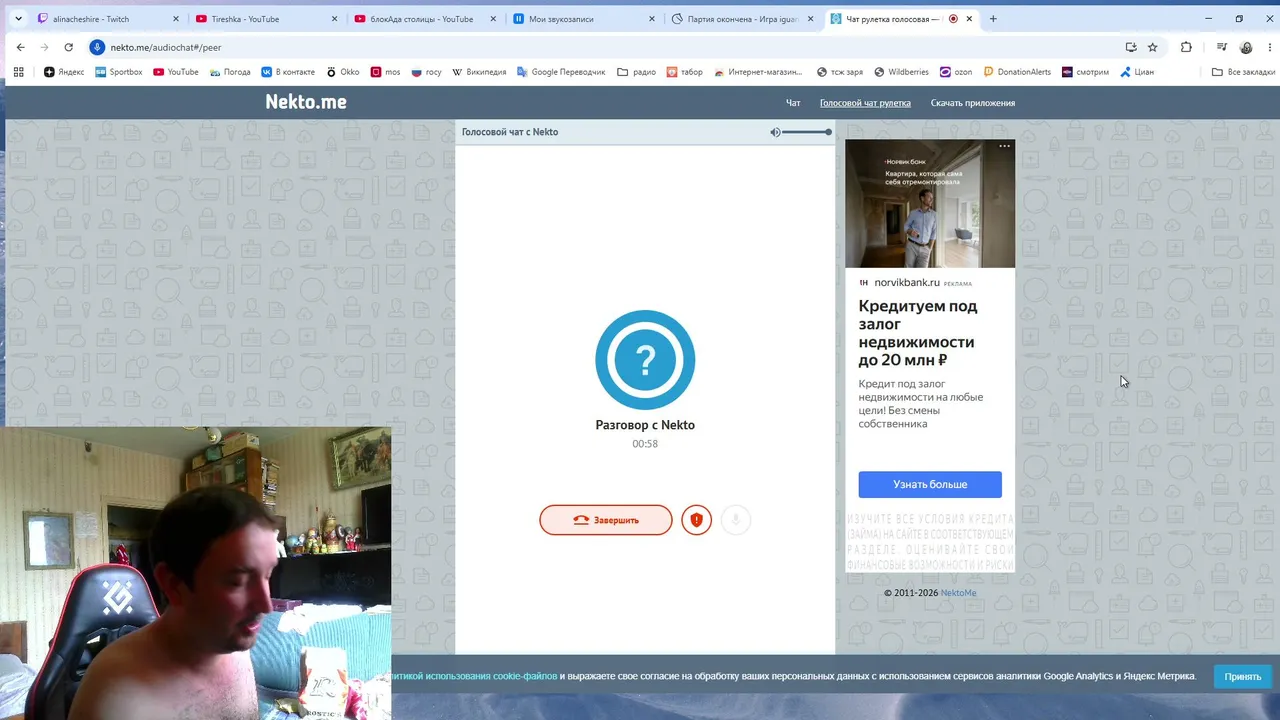This screenshot has width=1280, height=720.
Task: Open the тсж заря bookmark
Action: pyautogui.click(x=839, y=72)
